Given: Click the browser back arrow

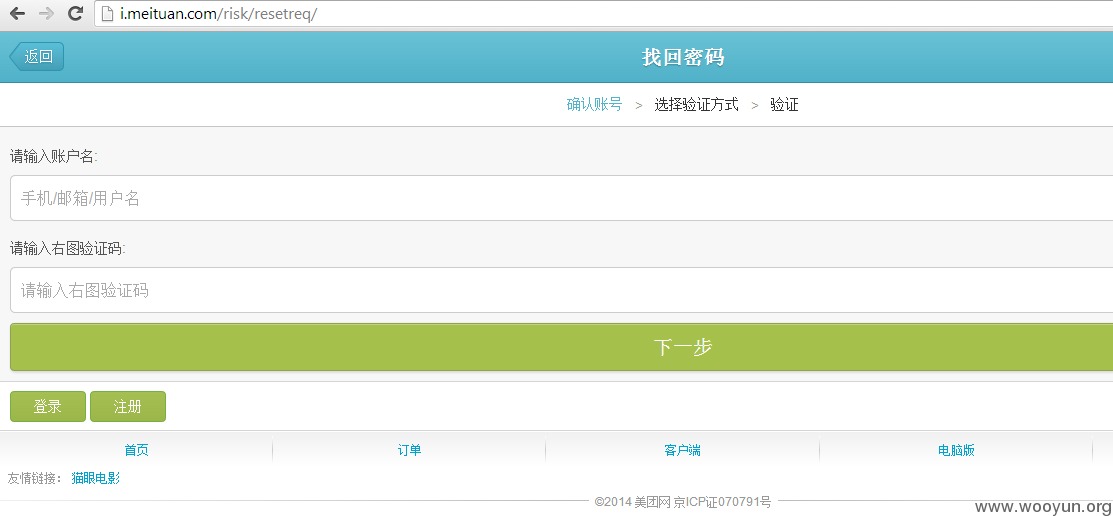Looking at the screenshot, I should (17, 13).
